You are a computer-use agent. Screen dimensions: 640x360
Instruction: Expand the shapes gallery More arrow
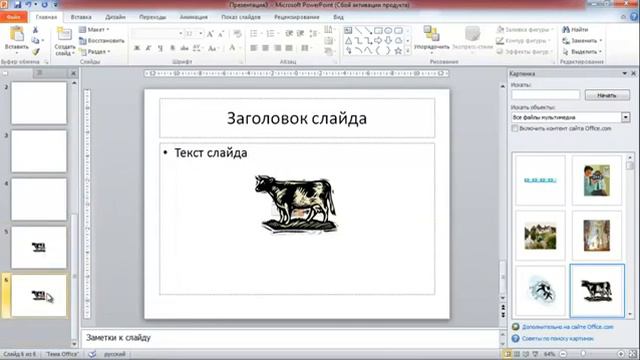tap(407, 51)
